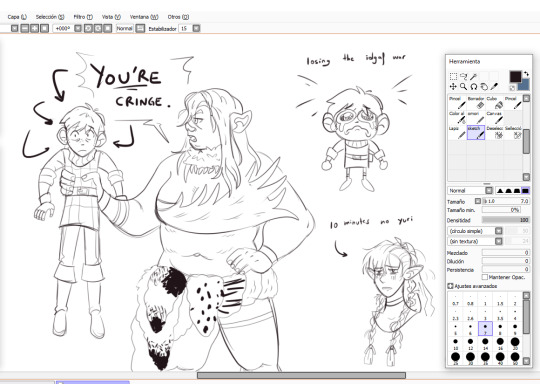The image size is (540, 384).
Task: Rotate canvas clockwise button
Action: point(98,28)
